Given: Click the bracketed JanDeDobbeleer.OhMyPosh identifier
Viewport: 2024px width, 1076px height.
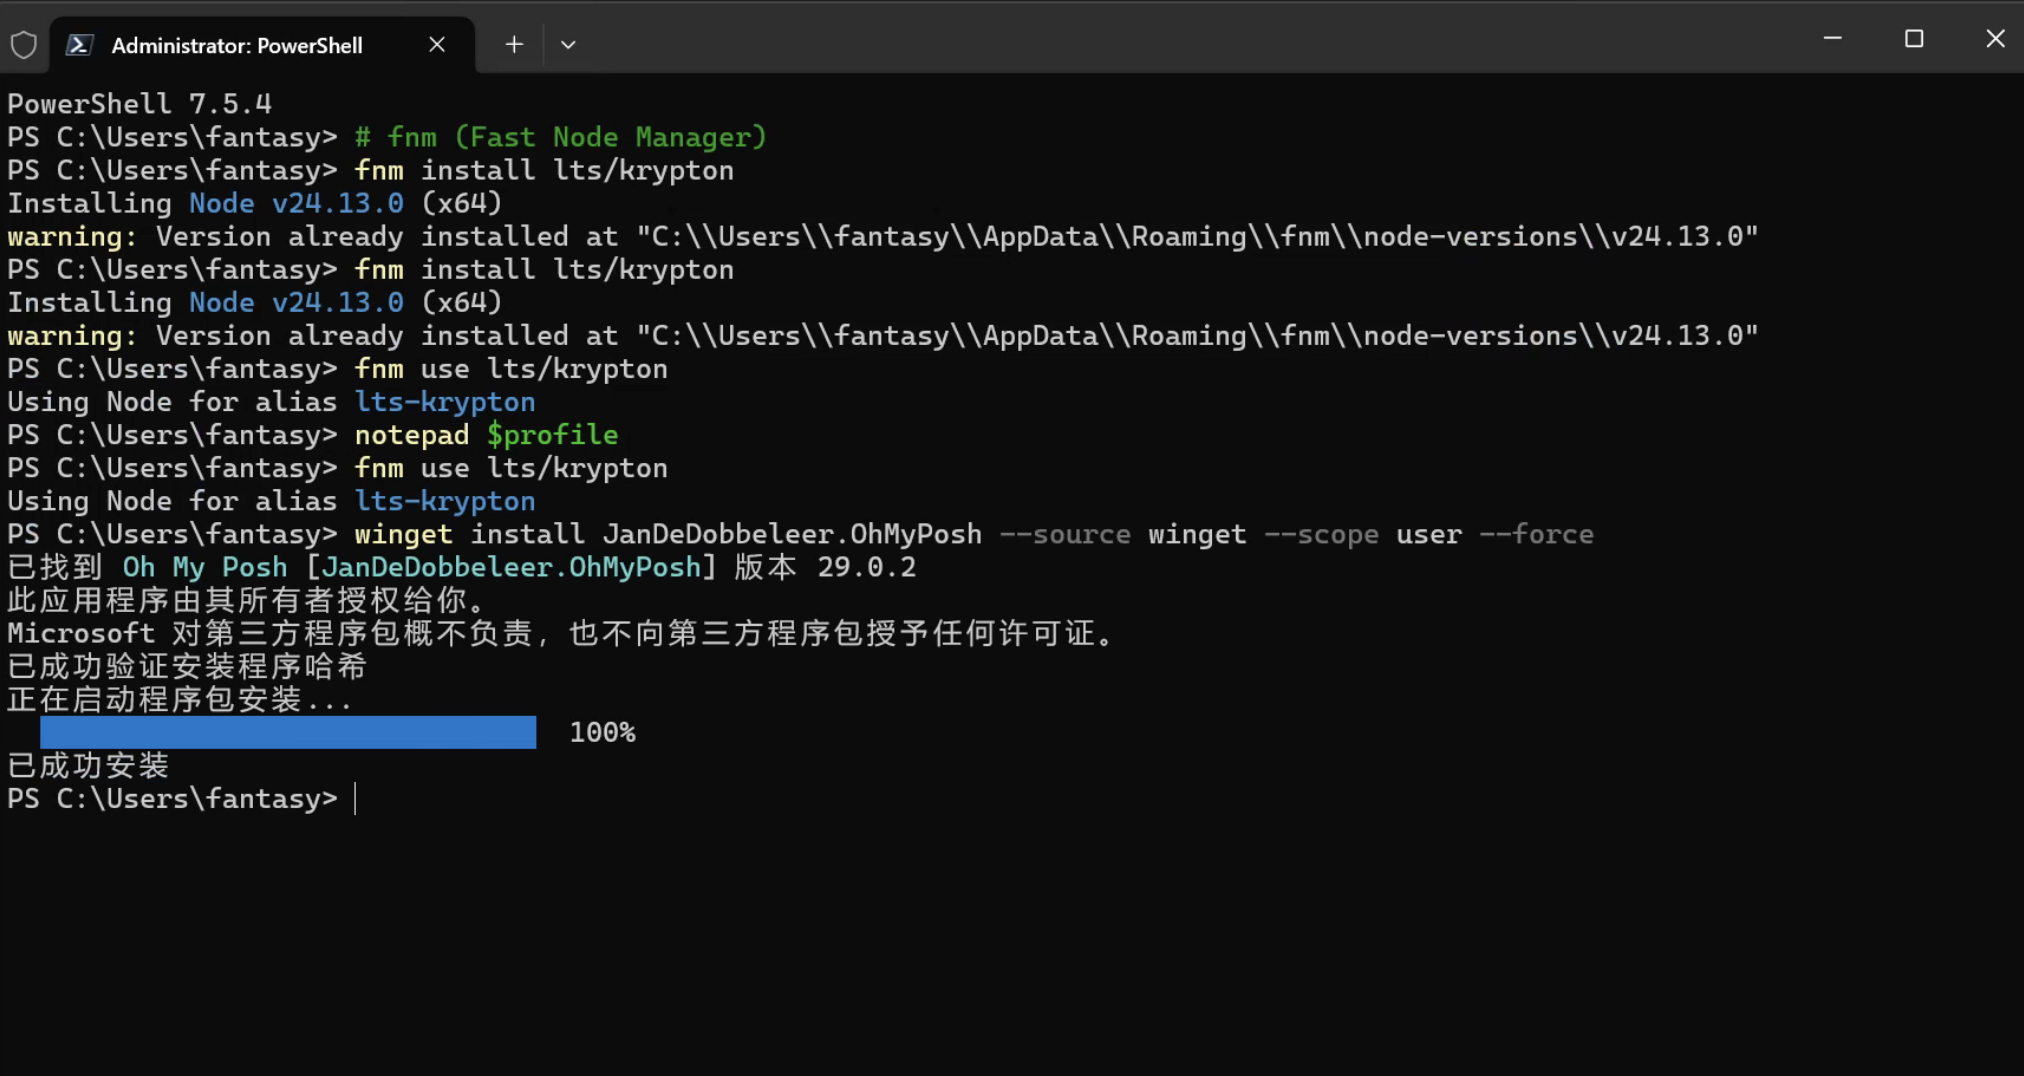Looking at the screenshot, I should coord(511,567).
